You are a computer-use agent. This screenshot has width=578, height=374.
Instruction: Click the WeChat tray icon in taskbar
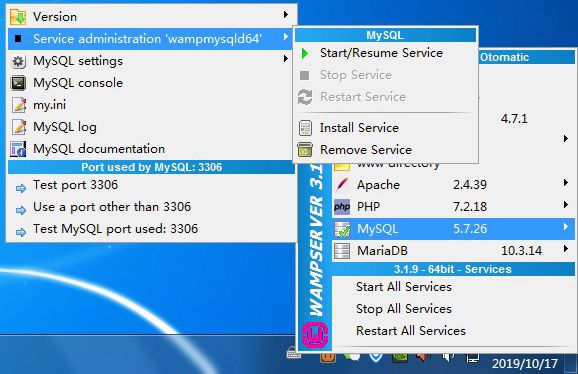pyautogui.click(x=352, y=356)
